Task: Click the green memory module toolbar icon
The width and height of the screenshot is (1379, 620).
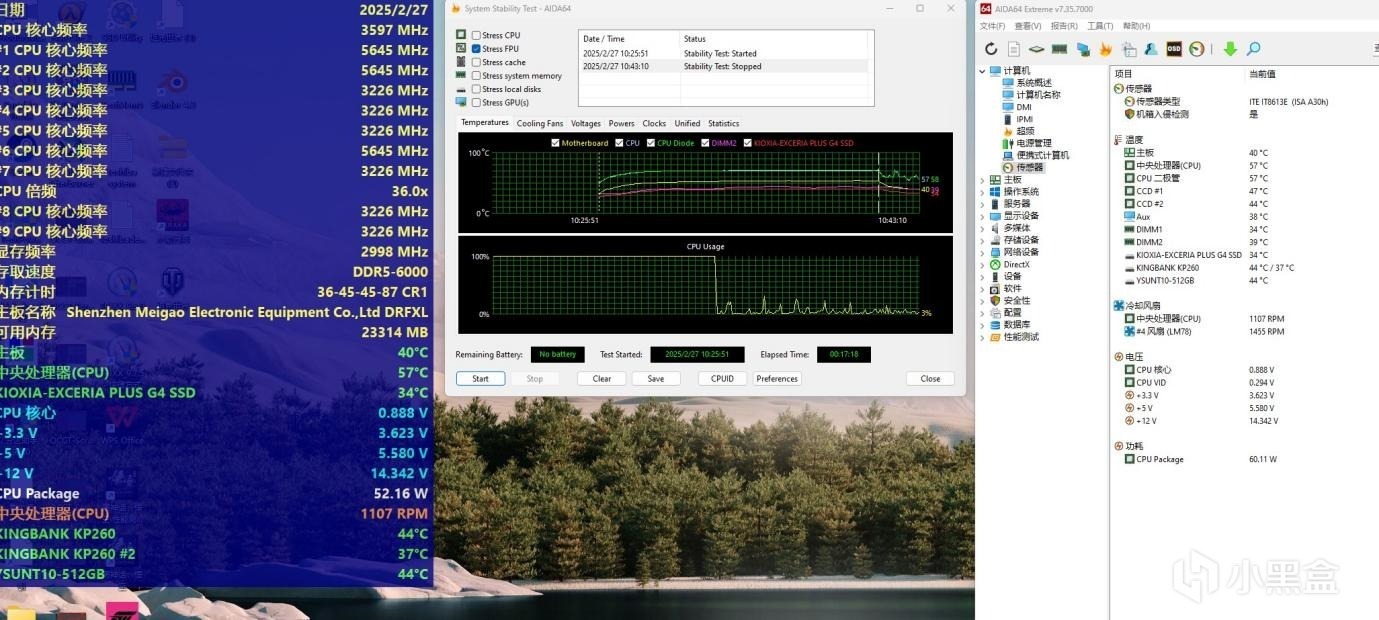Action: (x=1059, y=49)
